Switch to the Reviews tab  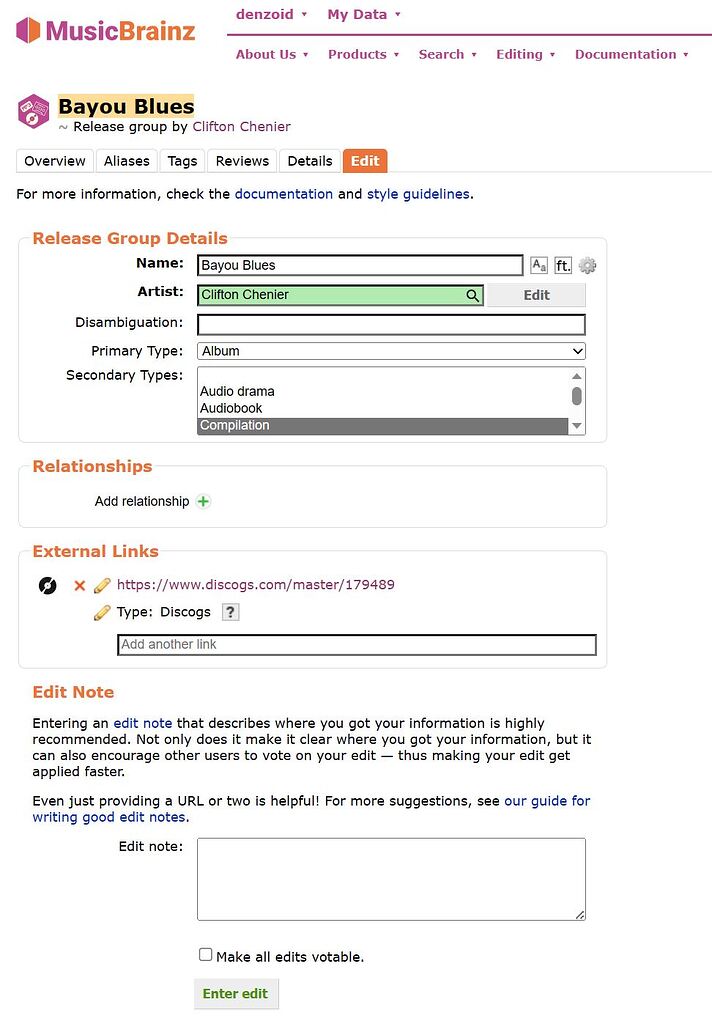pyautogui.click(x=243, y=161)
